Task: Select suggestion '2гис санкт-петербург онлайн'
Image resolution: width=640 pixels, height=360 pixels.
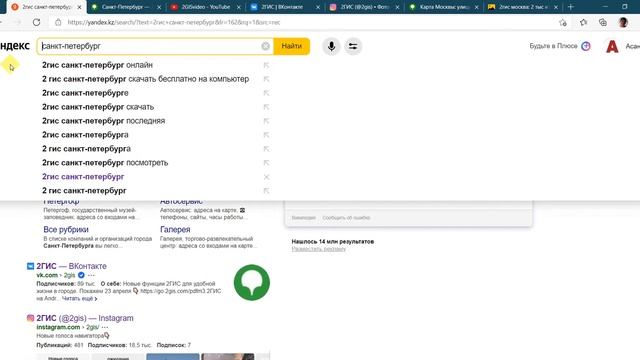Action: coord(97,65)
